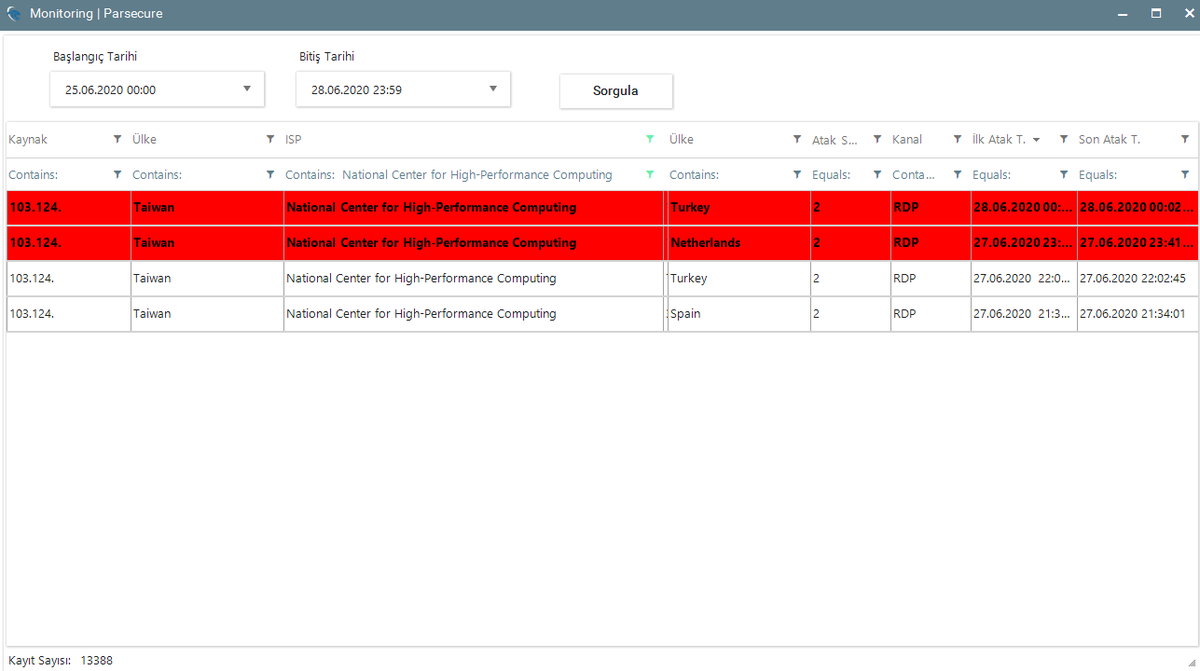The height and width of the screenshot is (671, 1200).
Task: Open the Atak S... column header filter icon
Action: pyautogui.click(x=877, y=140)
